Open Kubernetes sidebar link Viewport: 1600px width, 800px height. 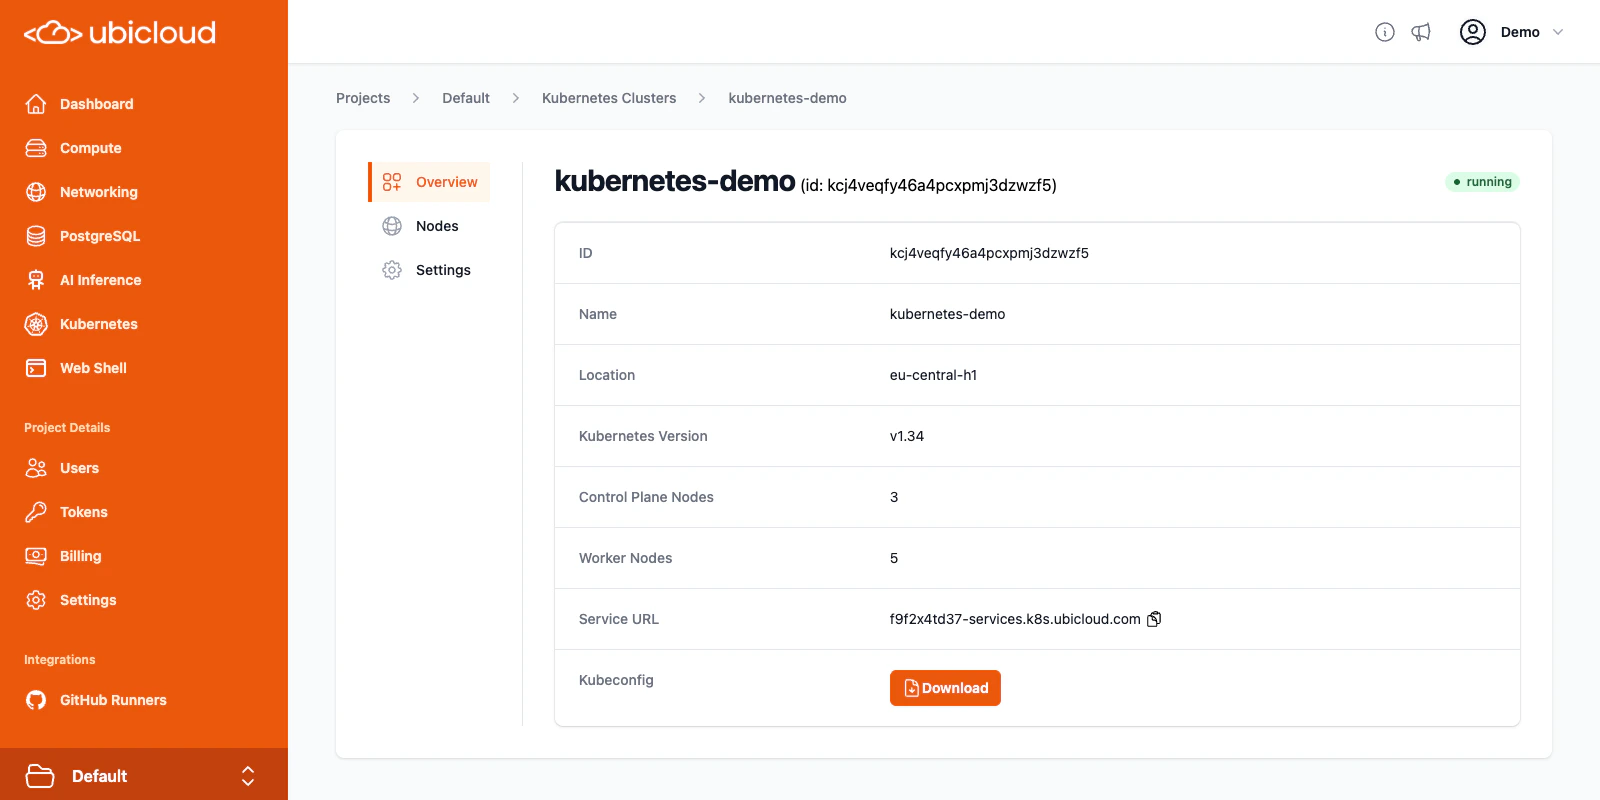(x=99, y=324)
